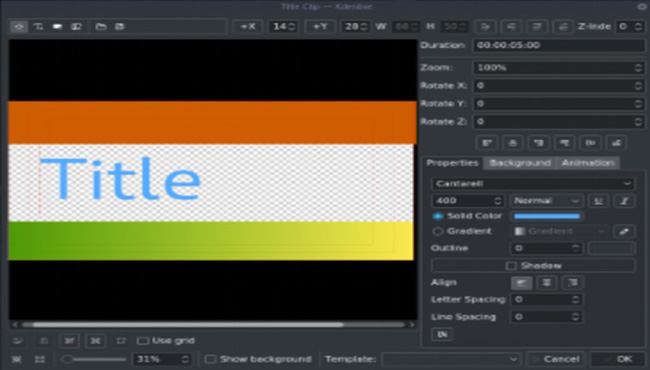Image resolution: width=650 pixels, height=370 pixels.
Task: Switch to the Properties tab
Action: (452, 163)
